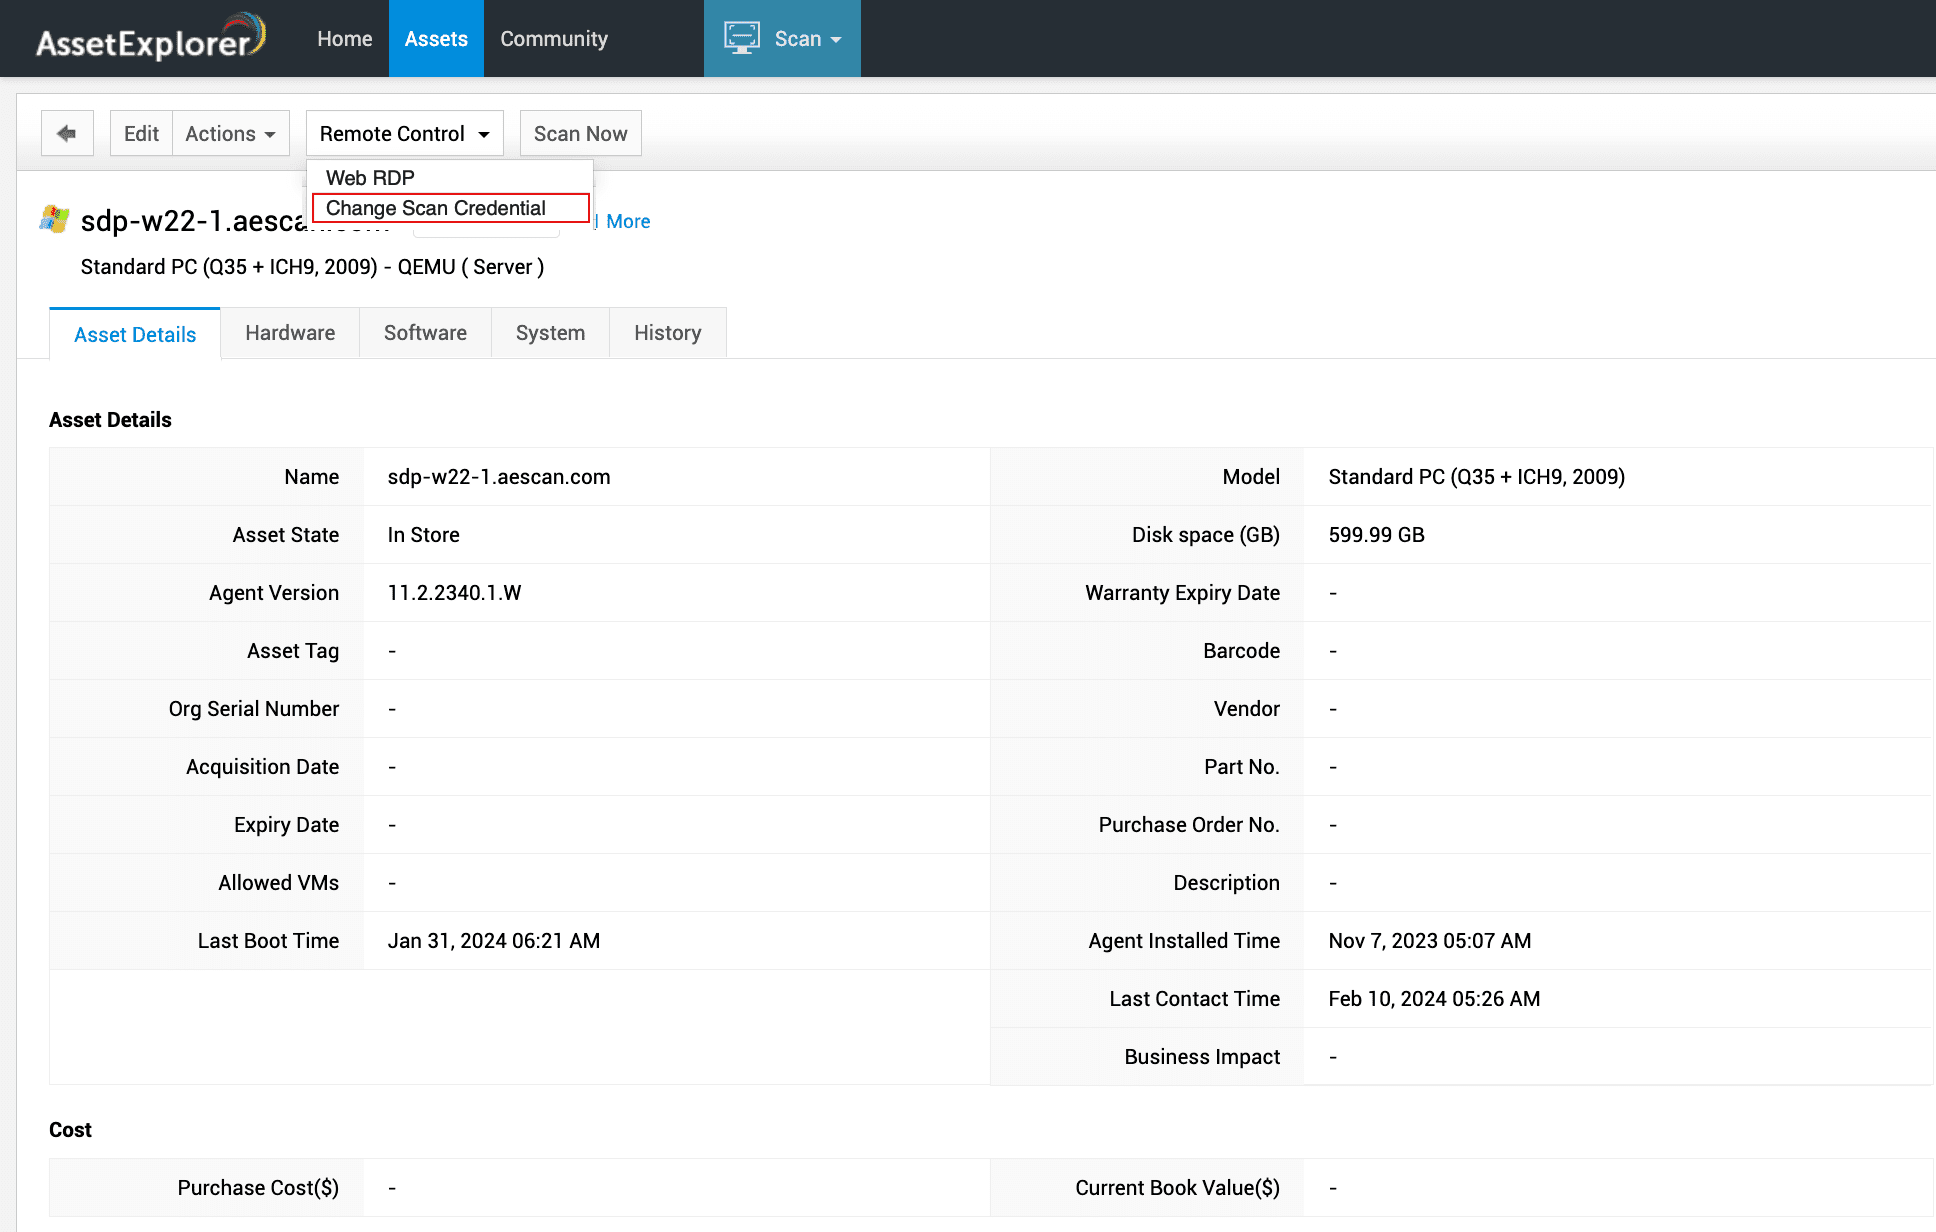View the History tab
The width and height of the screenshot is (1936, 1232).
(667, 333)
